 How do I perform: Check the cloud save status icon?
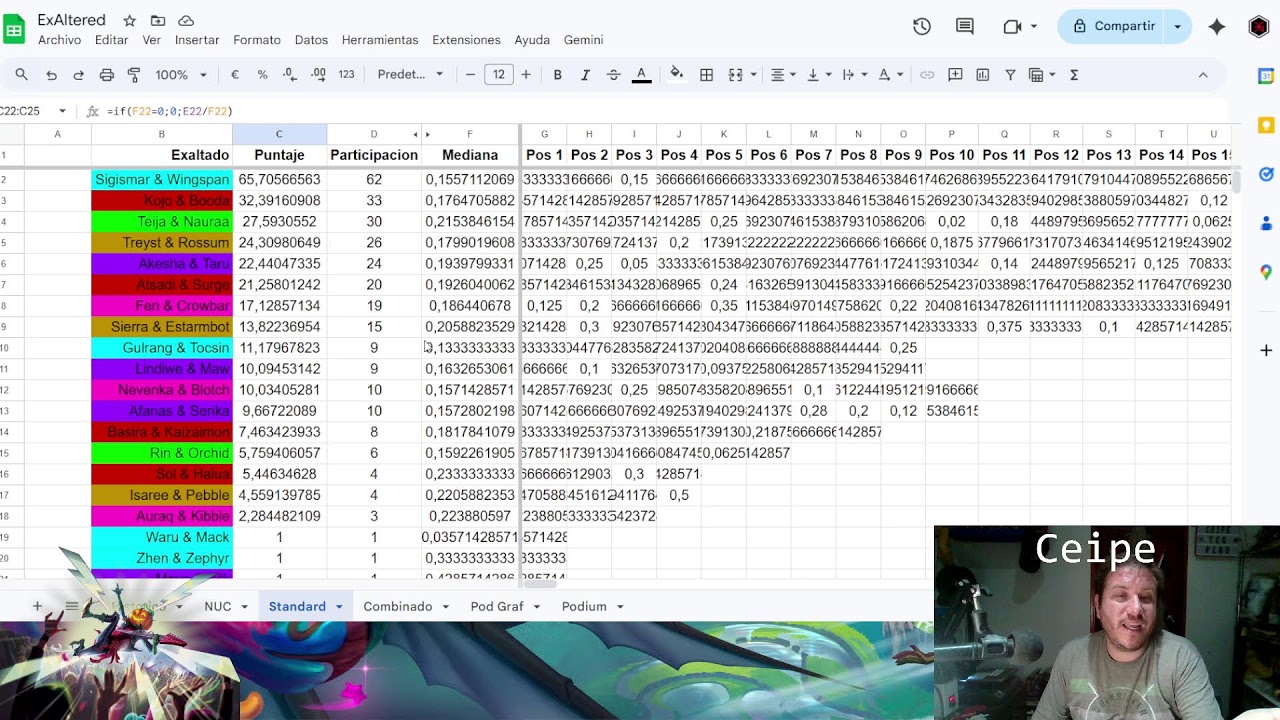(x=186, y=21)
